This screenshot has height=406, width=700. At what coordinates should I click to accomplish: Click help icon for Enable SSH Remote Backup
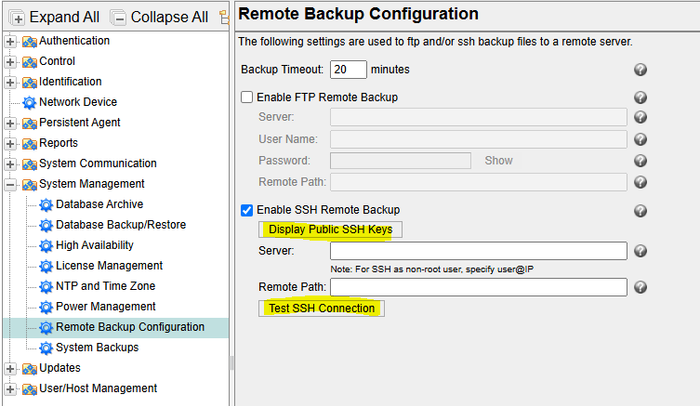640,210
